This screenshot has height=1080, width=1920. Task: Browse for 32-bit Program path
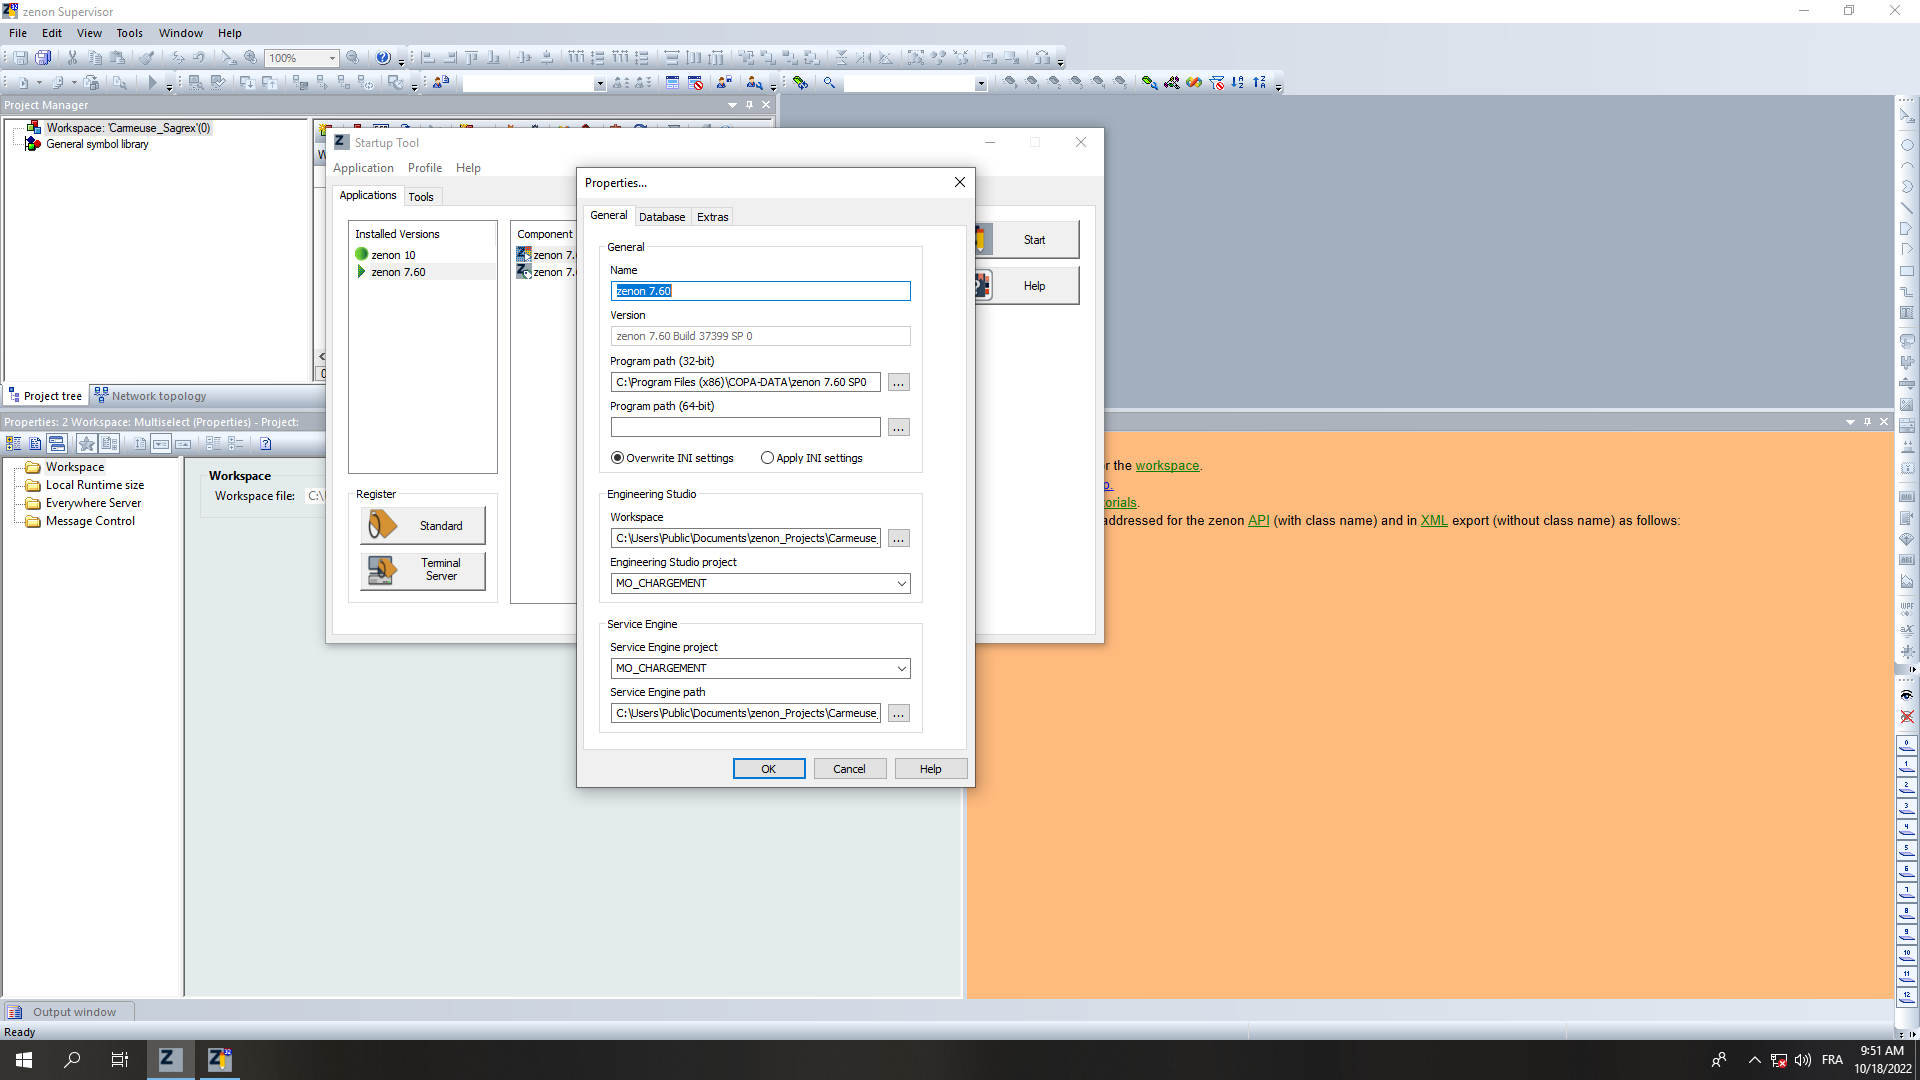point(898,383)
